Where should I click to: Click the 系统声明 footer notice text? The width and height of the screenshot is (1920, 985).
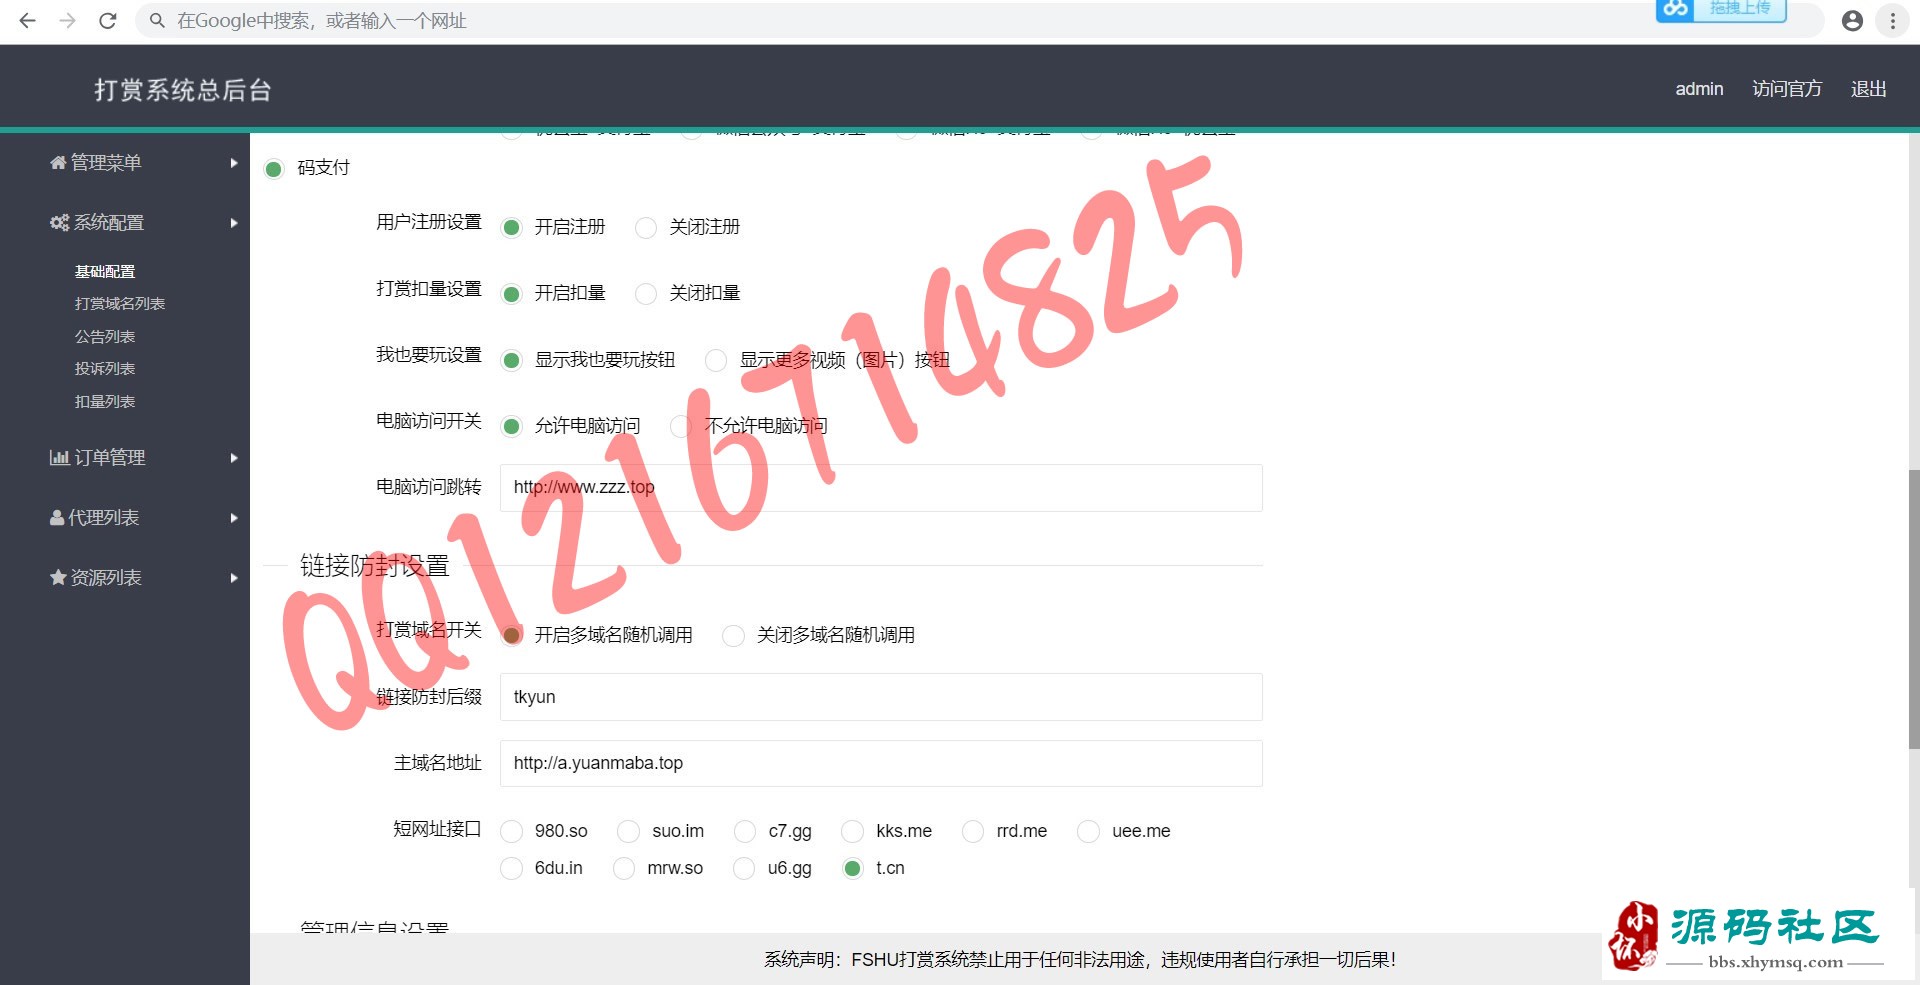click(1080, 960)
